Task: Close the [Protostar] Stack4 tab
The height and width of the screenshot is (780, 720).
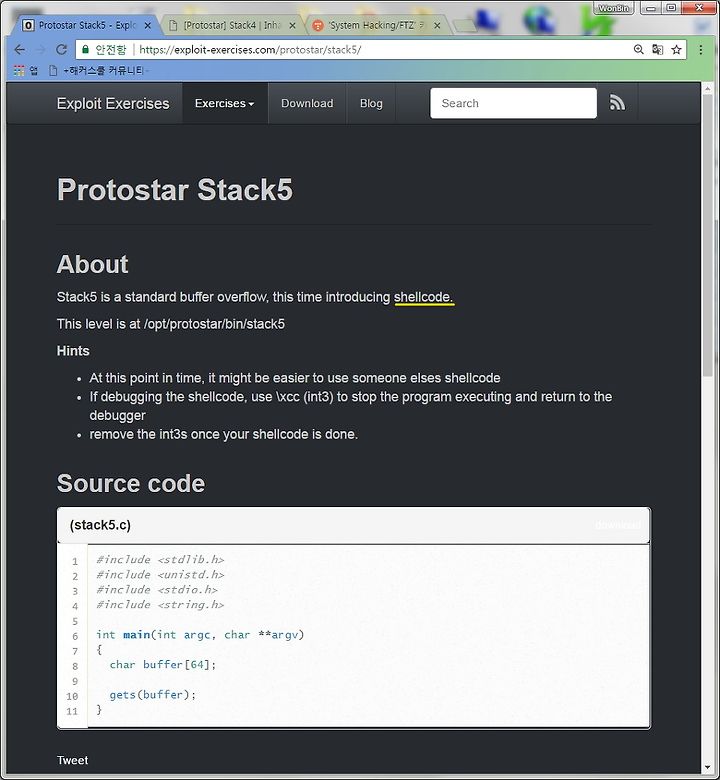Action: (293, 25)
